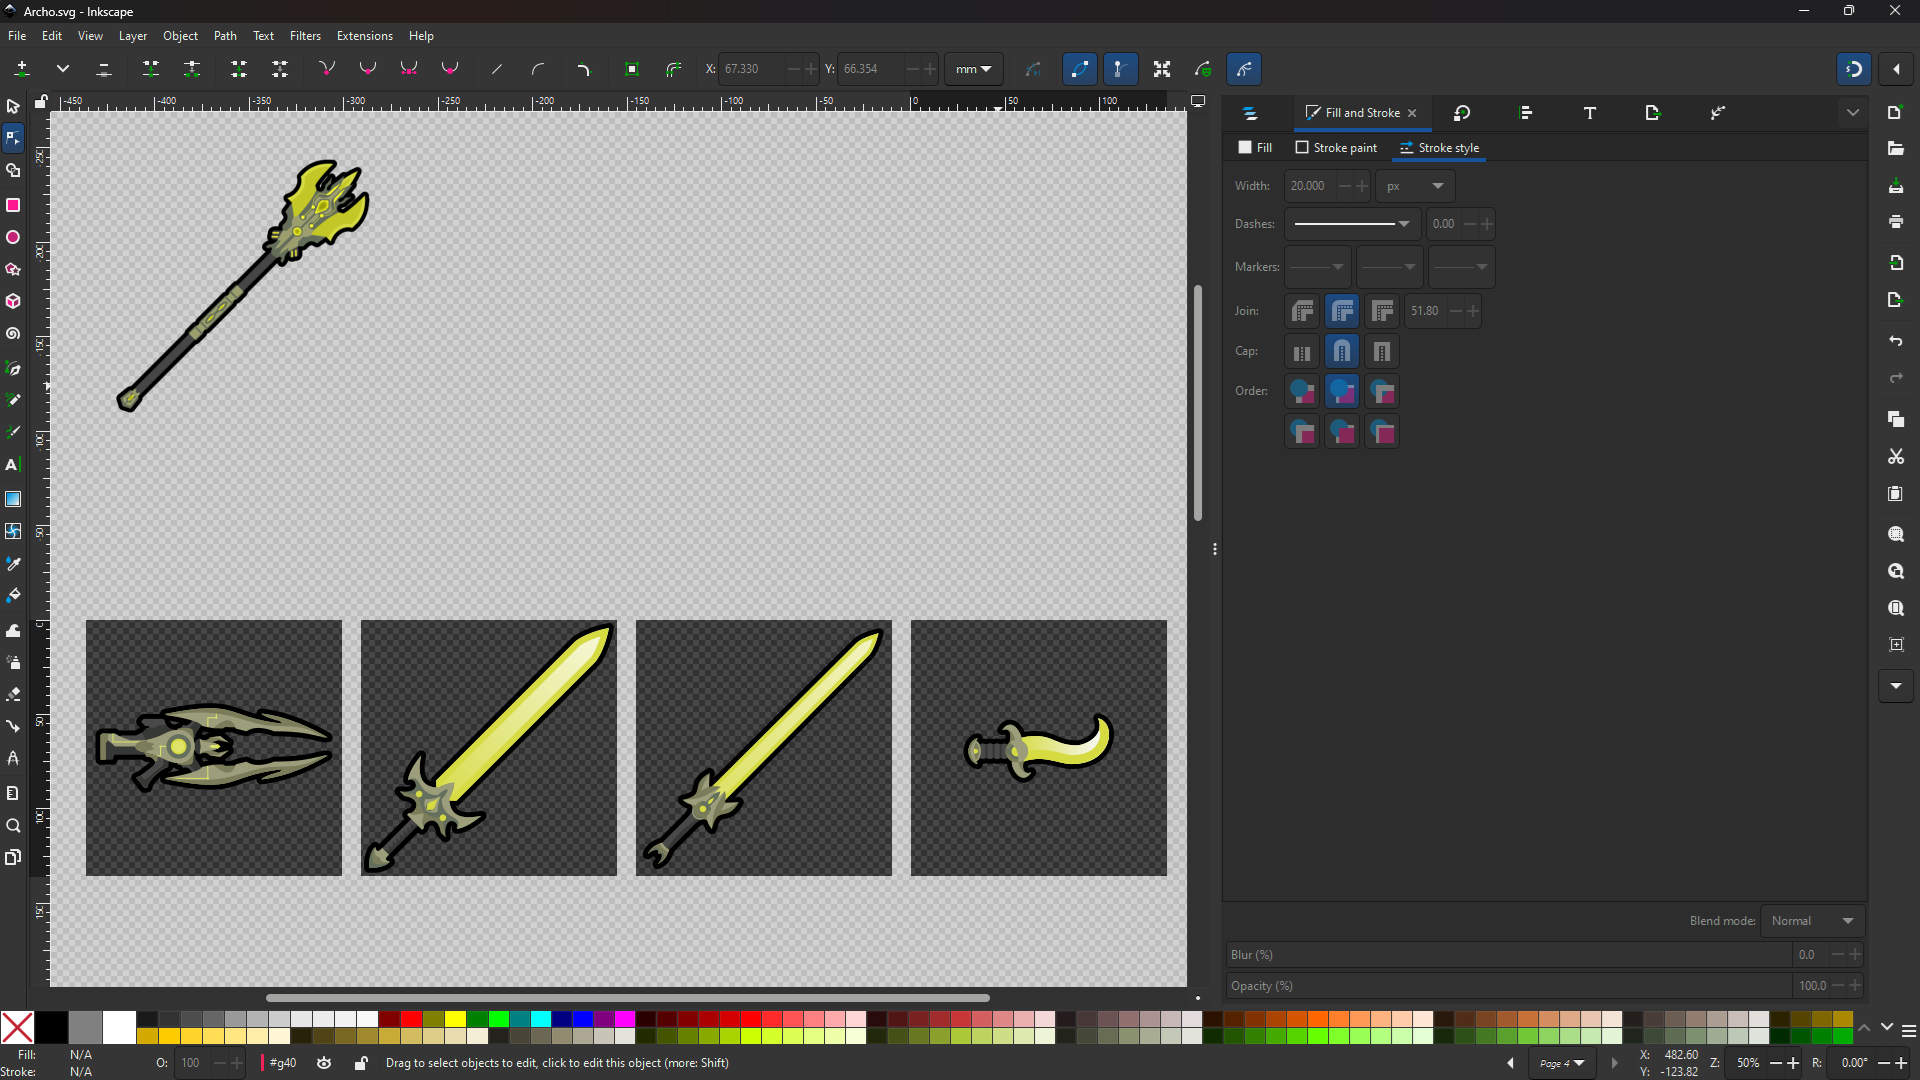Click the stroke Width input field
The width and height of the screenshot is (1920, 1080).
pyautogui.click(x=1308, y=186)
